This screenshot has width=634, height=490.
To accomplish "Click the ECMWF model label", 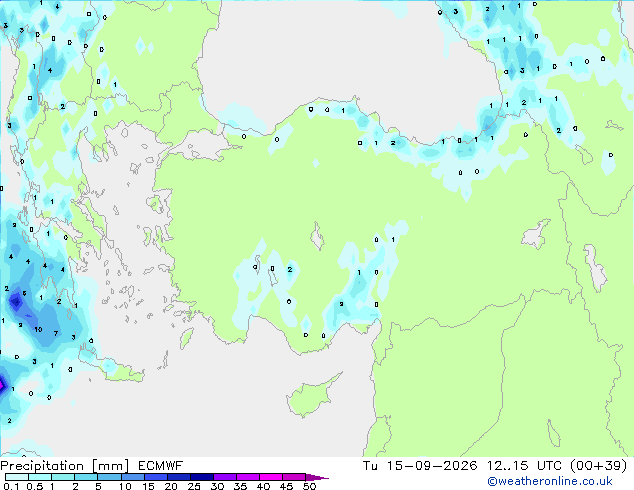I will pyautogui.click(x=160, y=466).
